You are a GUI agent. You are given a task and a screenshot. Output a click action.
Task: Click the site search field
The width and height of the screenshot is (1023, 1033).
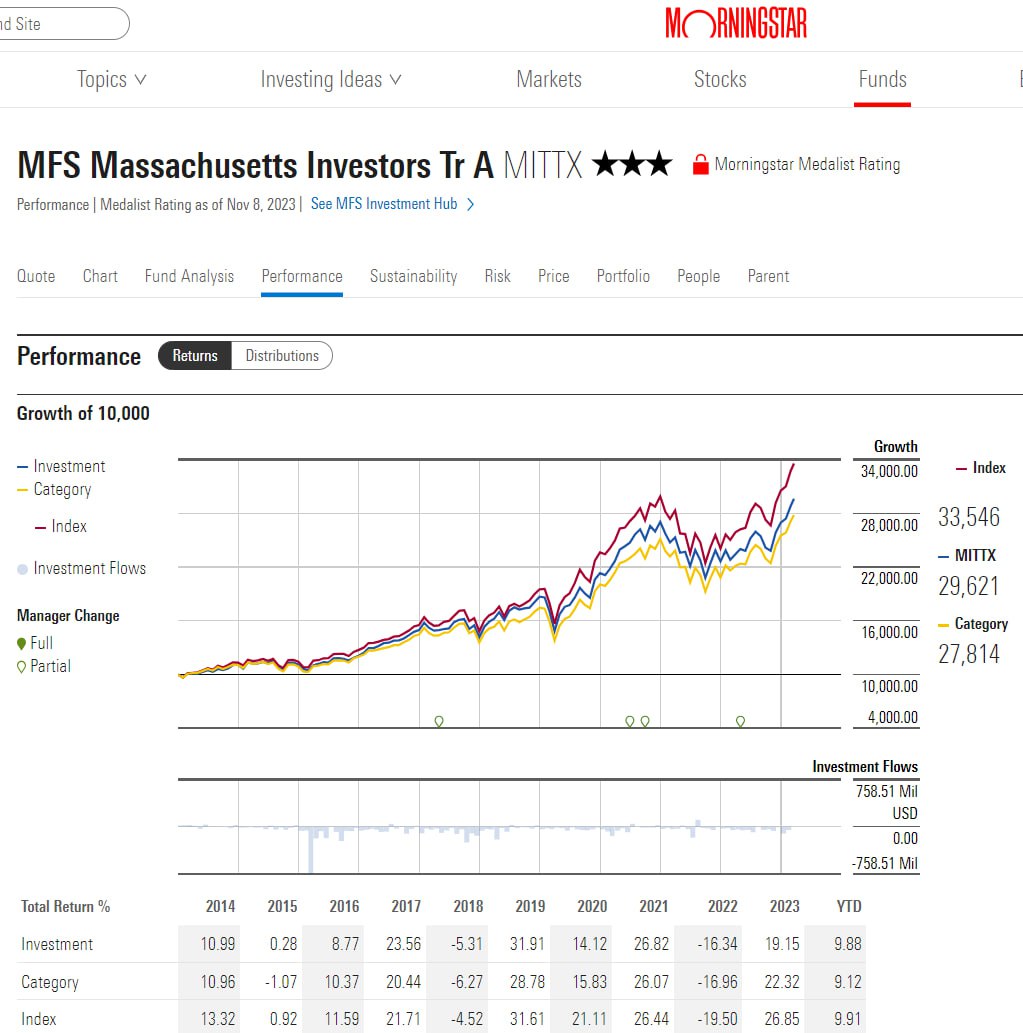point(60,24)
